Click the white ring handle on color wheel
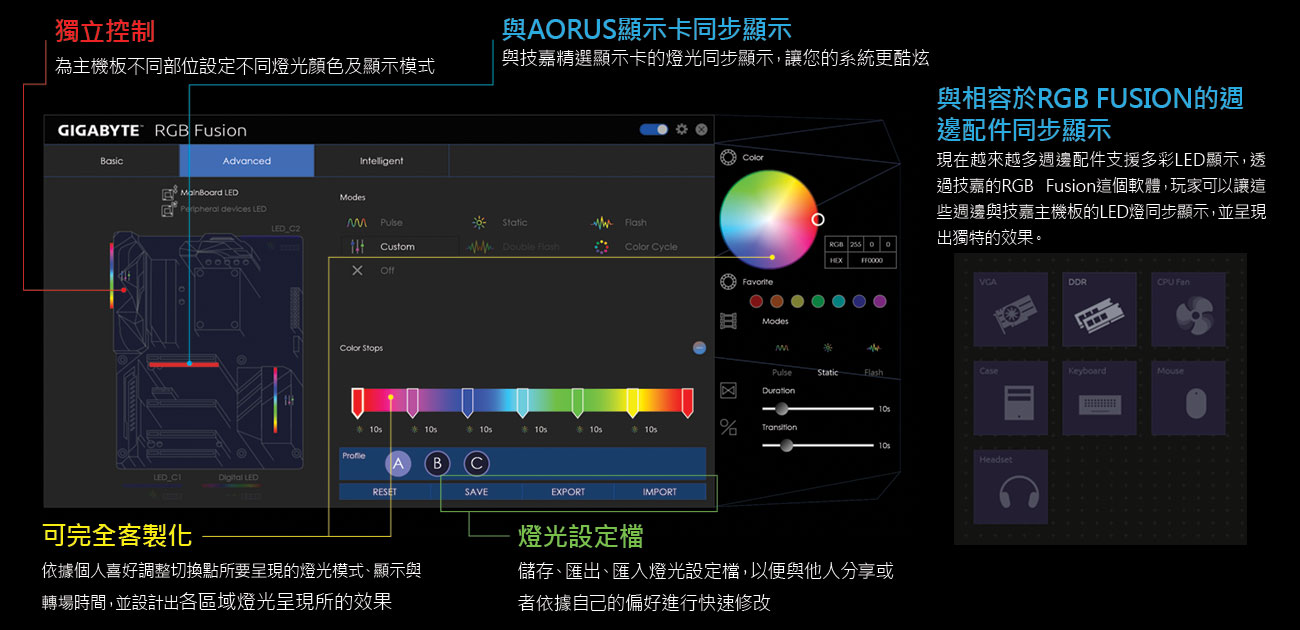Screen dimensions: 1300x630 pyautogui.click(x=818, y=219)
